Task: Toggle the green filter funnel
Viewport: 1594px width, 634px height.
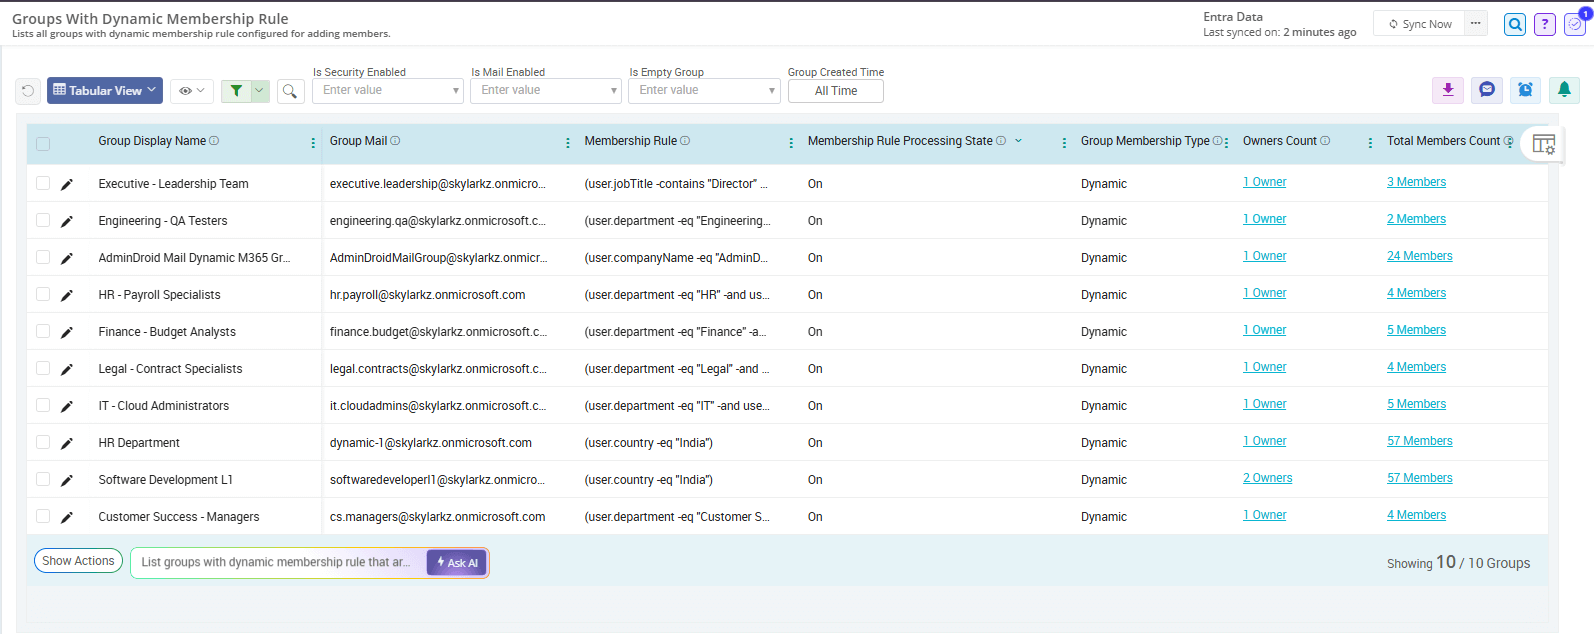Action: (x=236, y=91)
